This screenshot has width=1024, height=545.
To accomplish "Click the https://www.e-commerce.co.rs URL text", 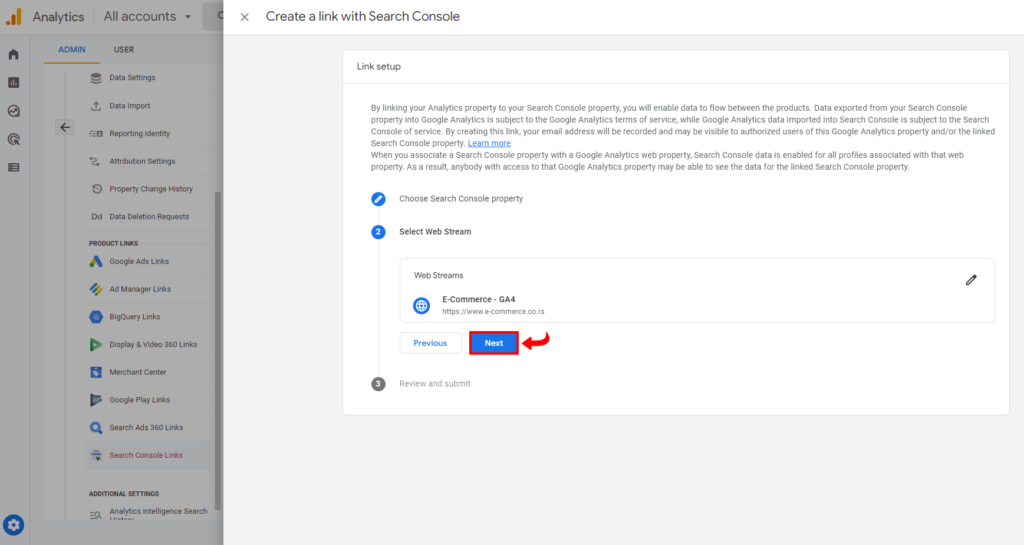I will tap(493, 312).
